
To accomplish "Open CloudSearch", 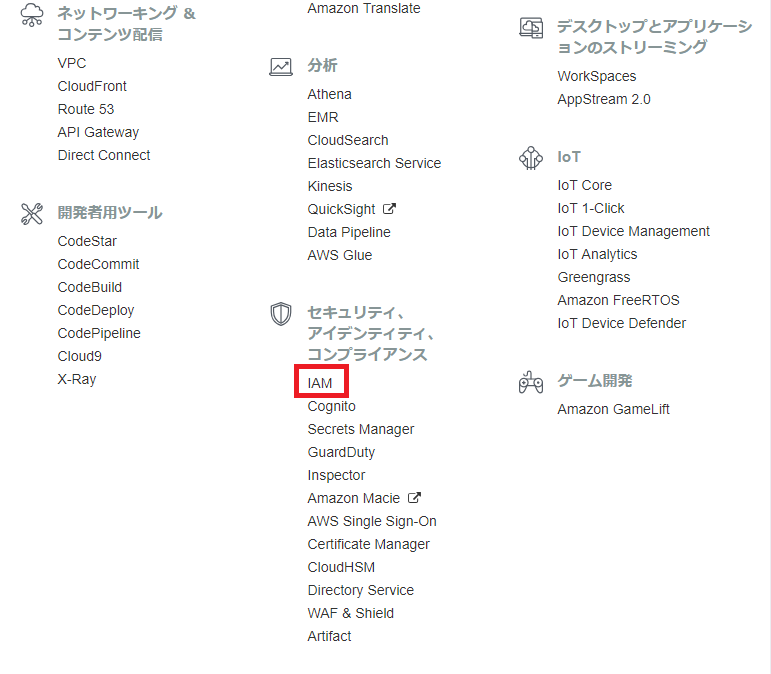I will (x=348, y=141).
